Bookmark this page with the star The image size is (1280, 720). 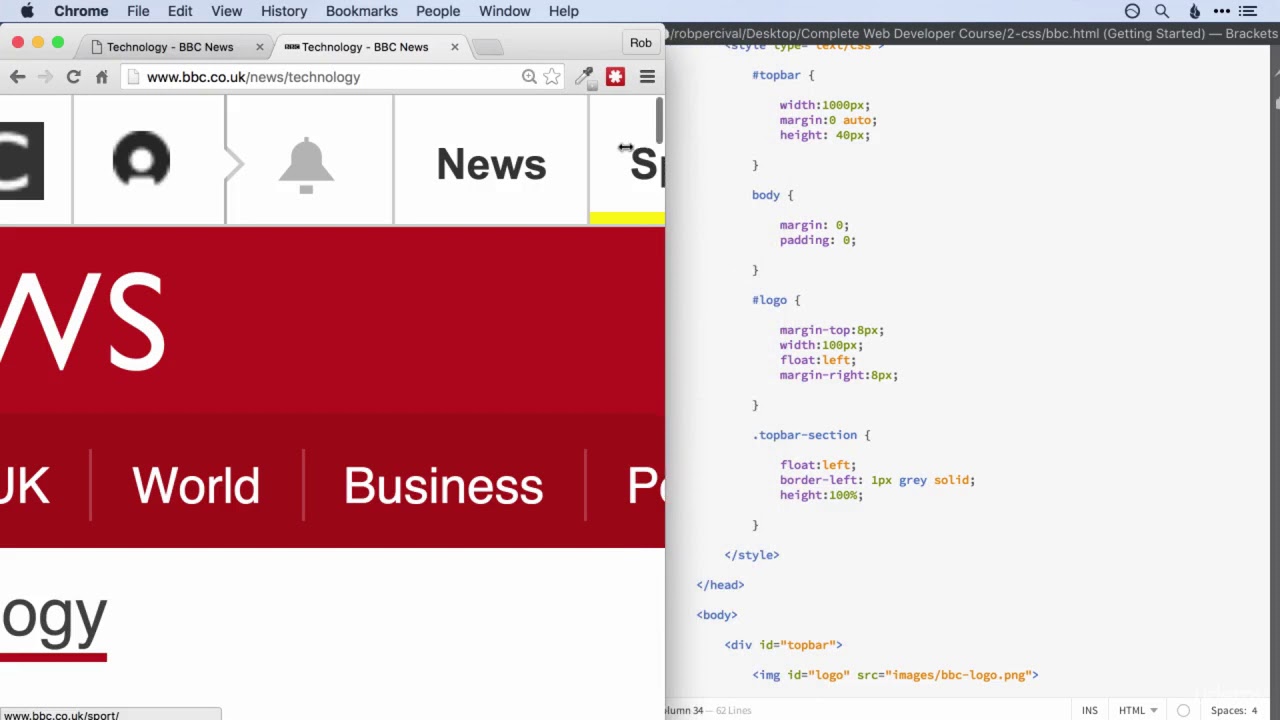click(551, 77)
